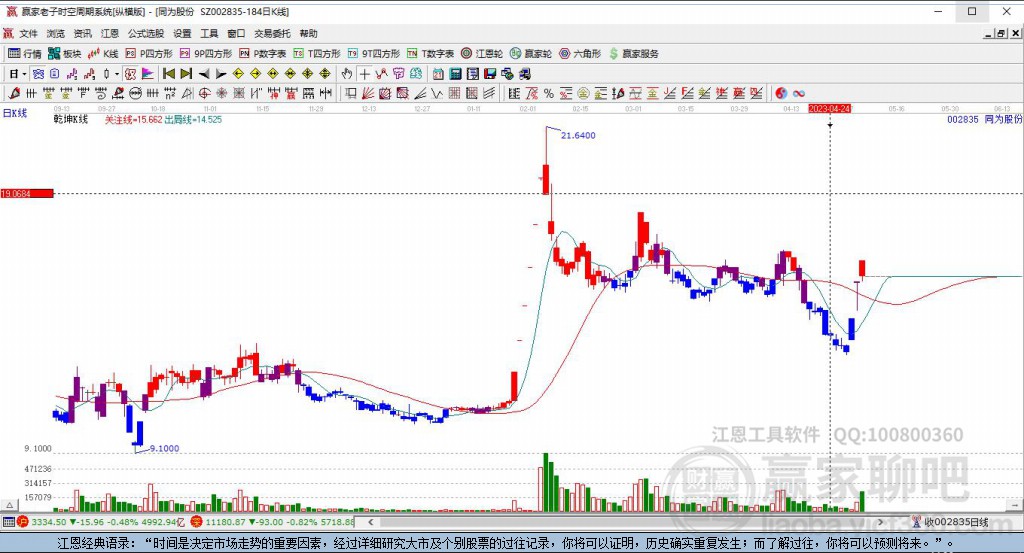The height and width of the screenshot is (553, 1024).
Task: Select the gold 金 circle icon
Action: pos(583,93)
